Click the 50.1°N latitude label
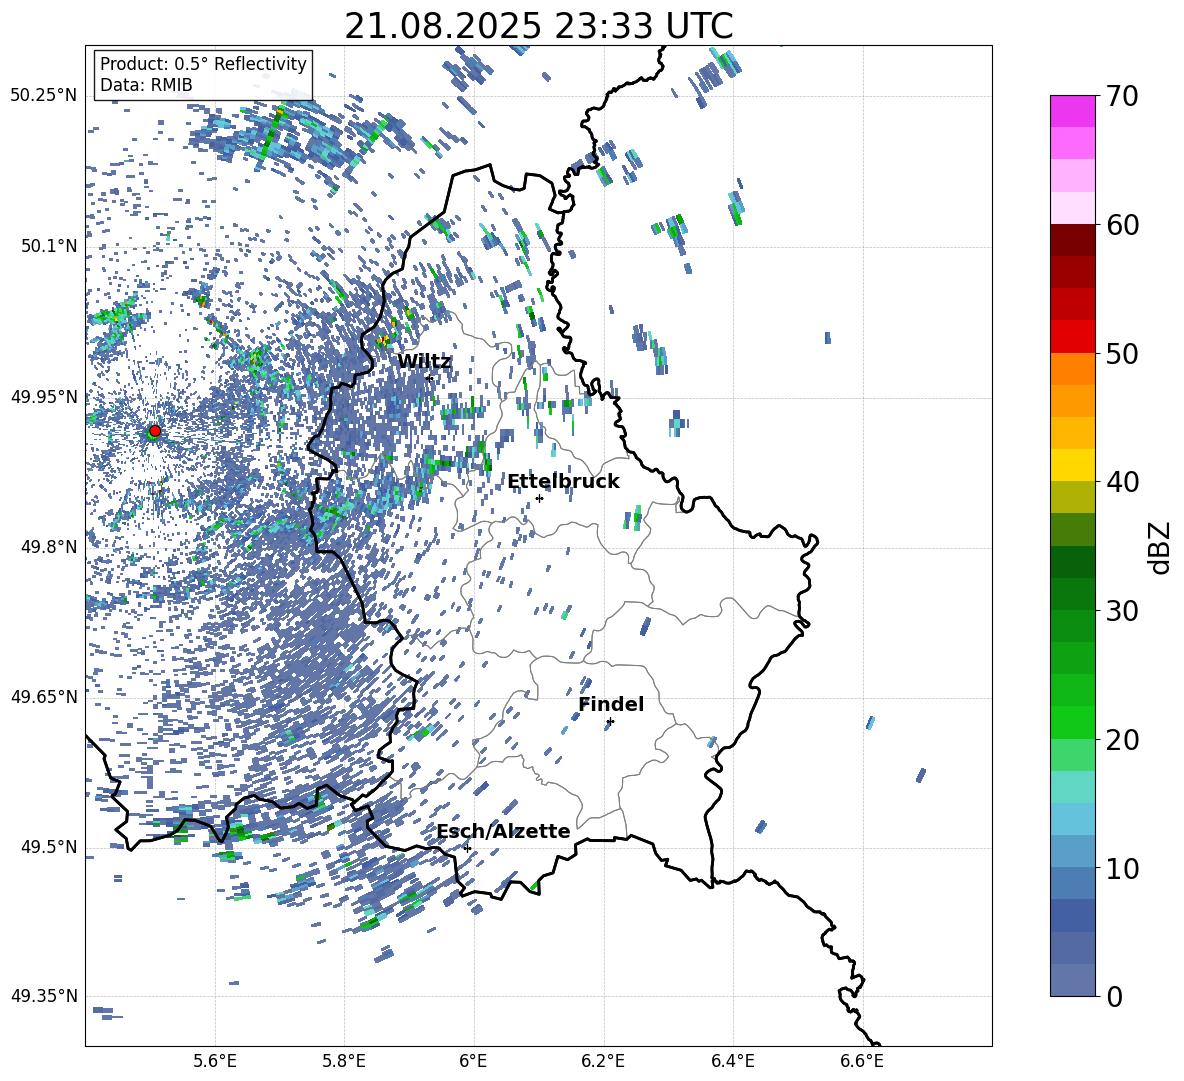Screen dimensions: 1184x1081 [x=48, y=246]
